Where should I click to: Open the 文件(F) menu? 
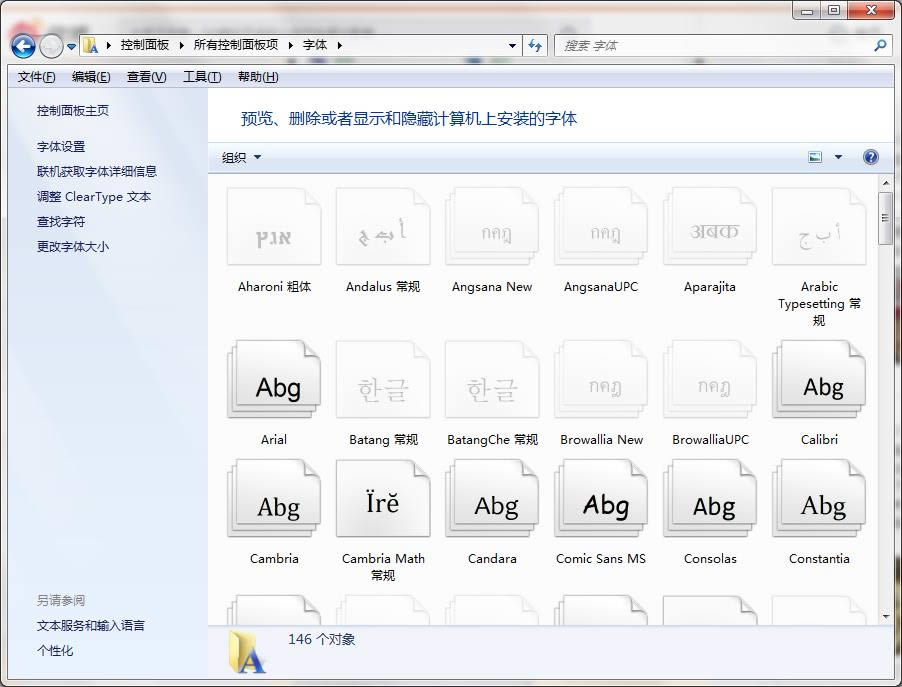36,77
